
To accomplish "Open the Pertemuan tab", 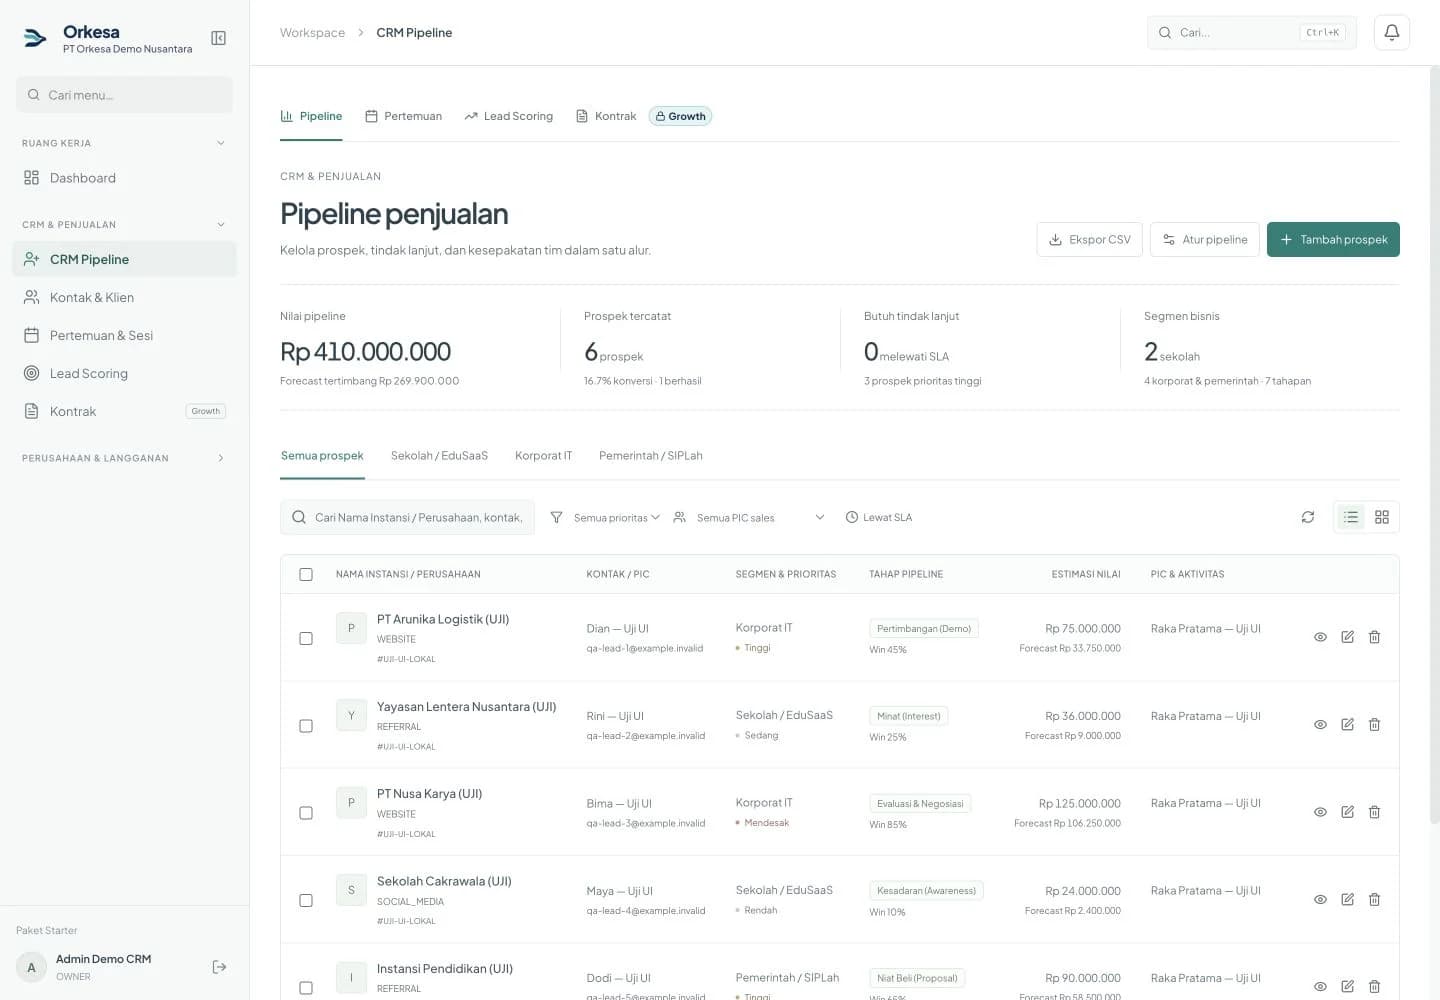I will [403, 116].
